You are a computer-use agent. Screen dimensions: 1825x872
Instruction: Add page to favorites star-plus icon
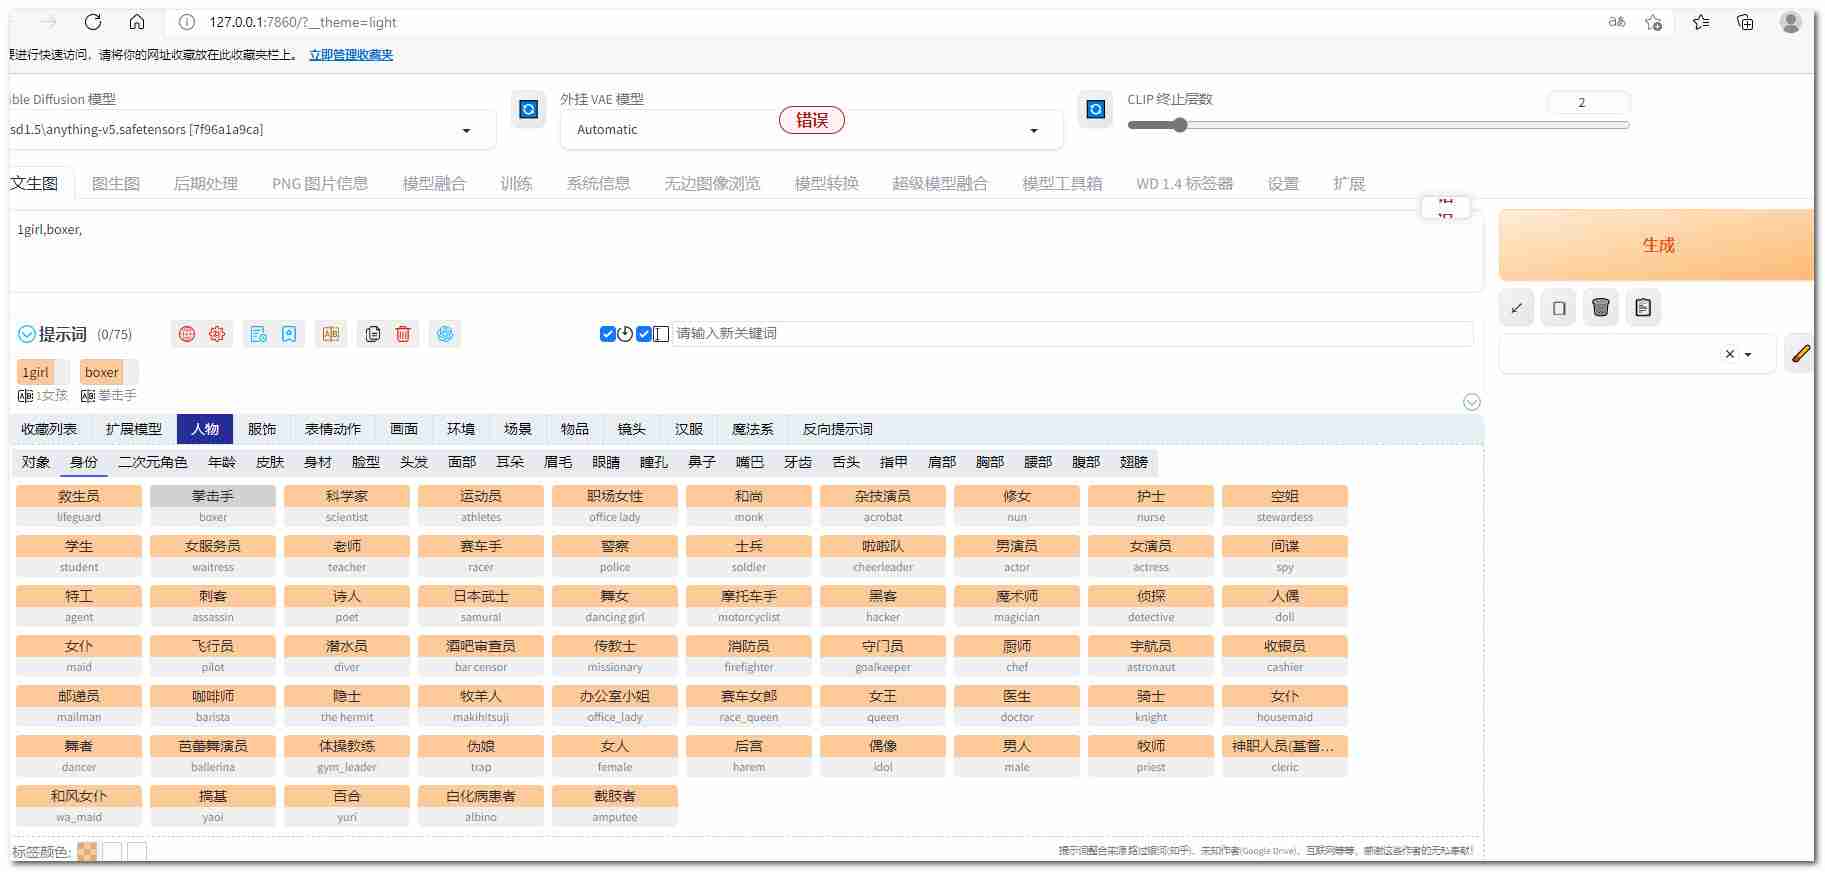(1653, 22)
